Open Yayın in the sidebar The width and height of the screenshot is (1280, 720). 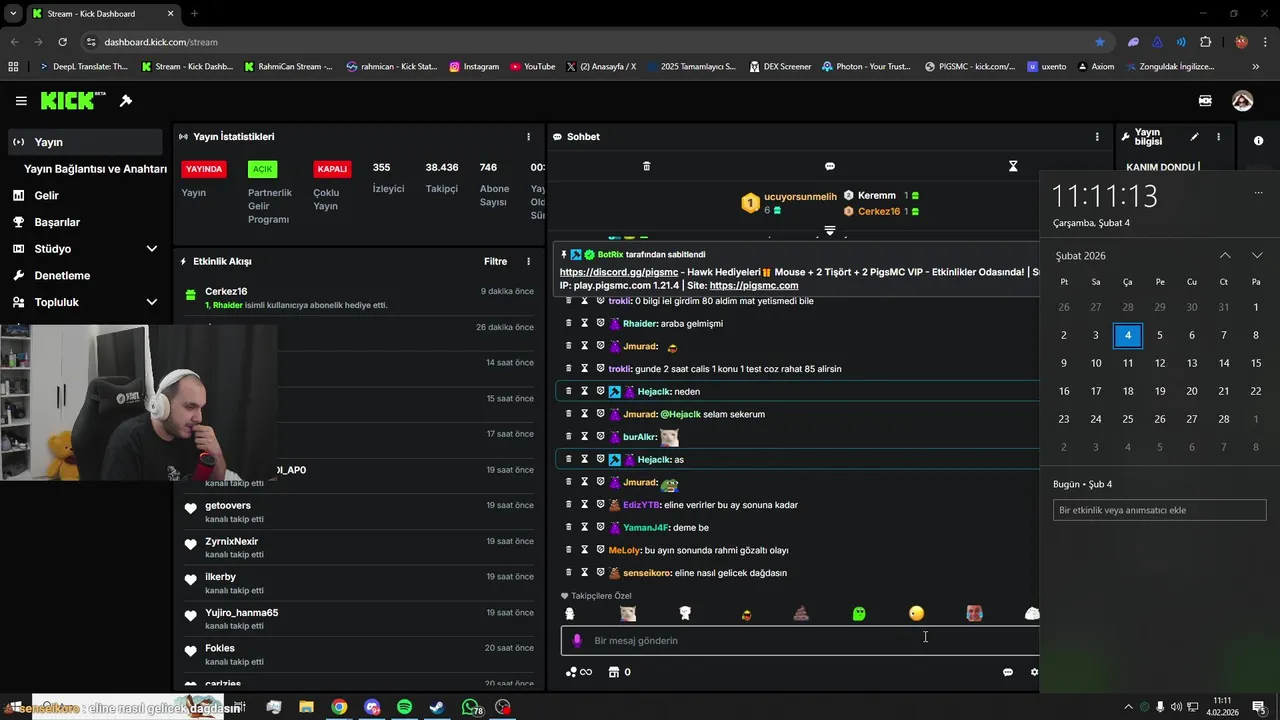[x=85, y=142]
